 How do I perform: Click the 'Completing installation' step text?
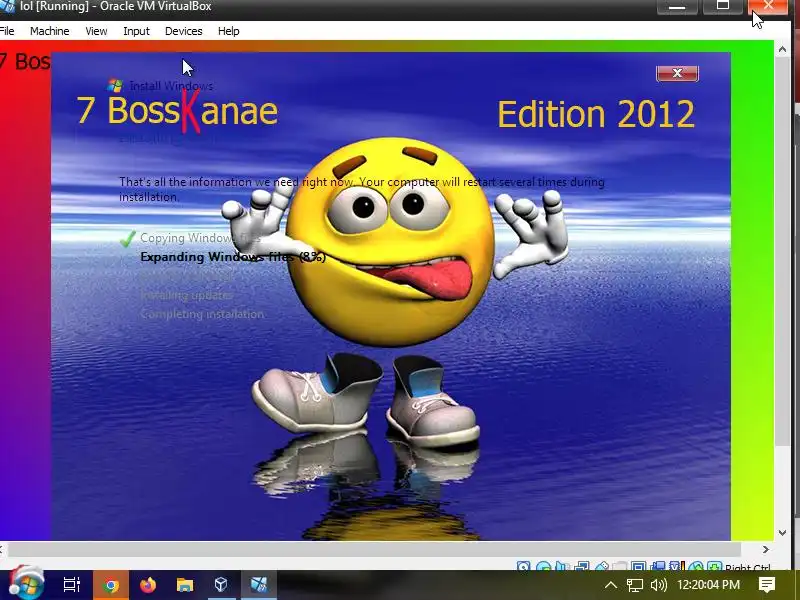[202, 314]
